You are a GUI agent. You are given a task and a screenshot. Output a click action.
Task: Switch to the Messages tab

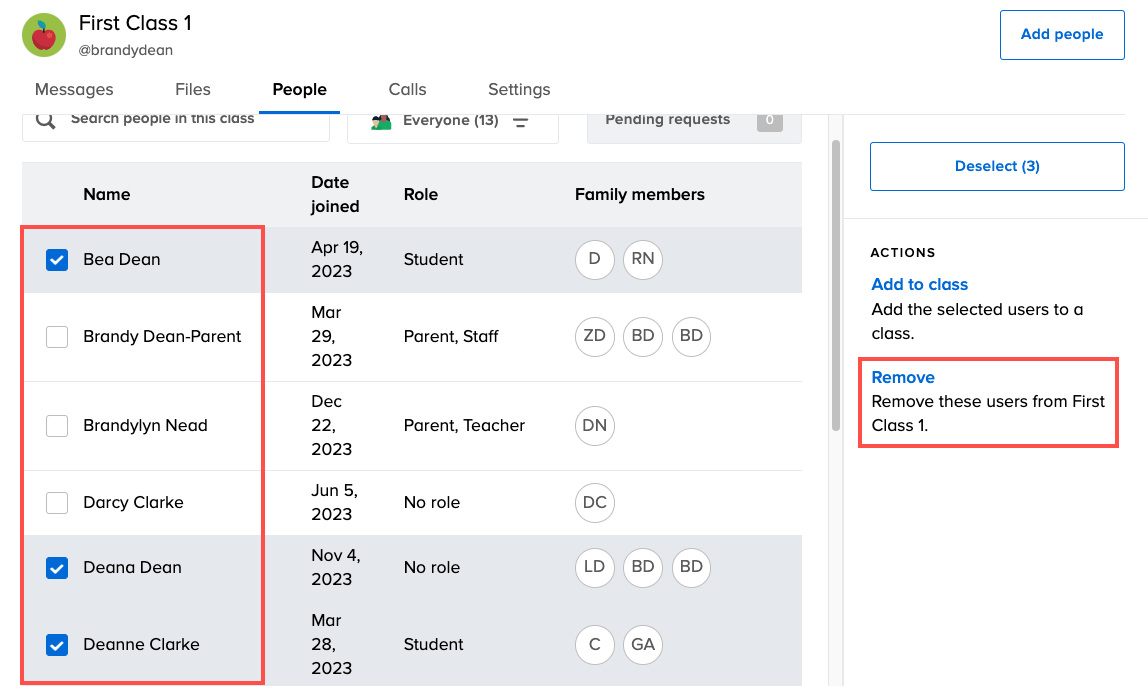pos(74,89)
